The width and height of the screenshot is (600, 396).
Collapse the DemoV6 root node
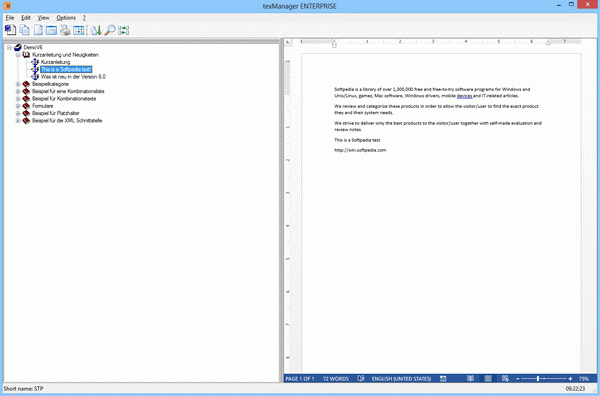tap(9, 47)
